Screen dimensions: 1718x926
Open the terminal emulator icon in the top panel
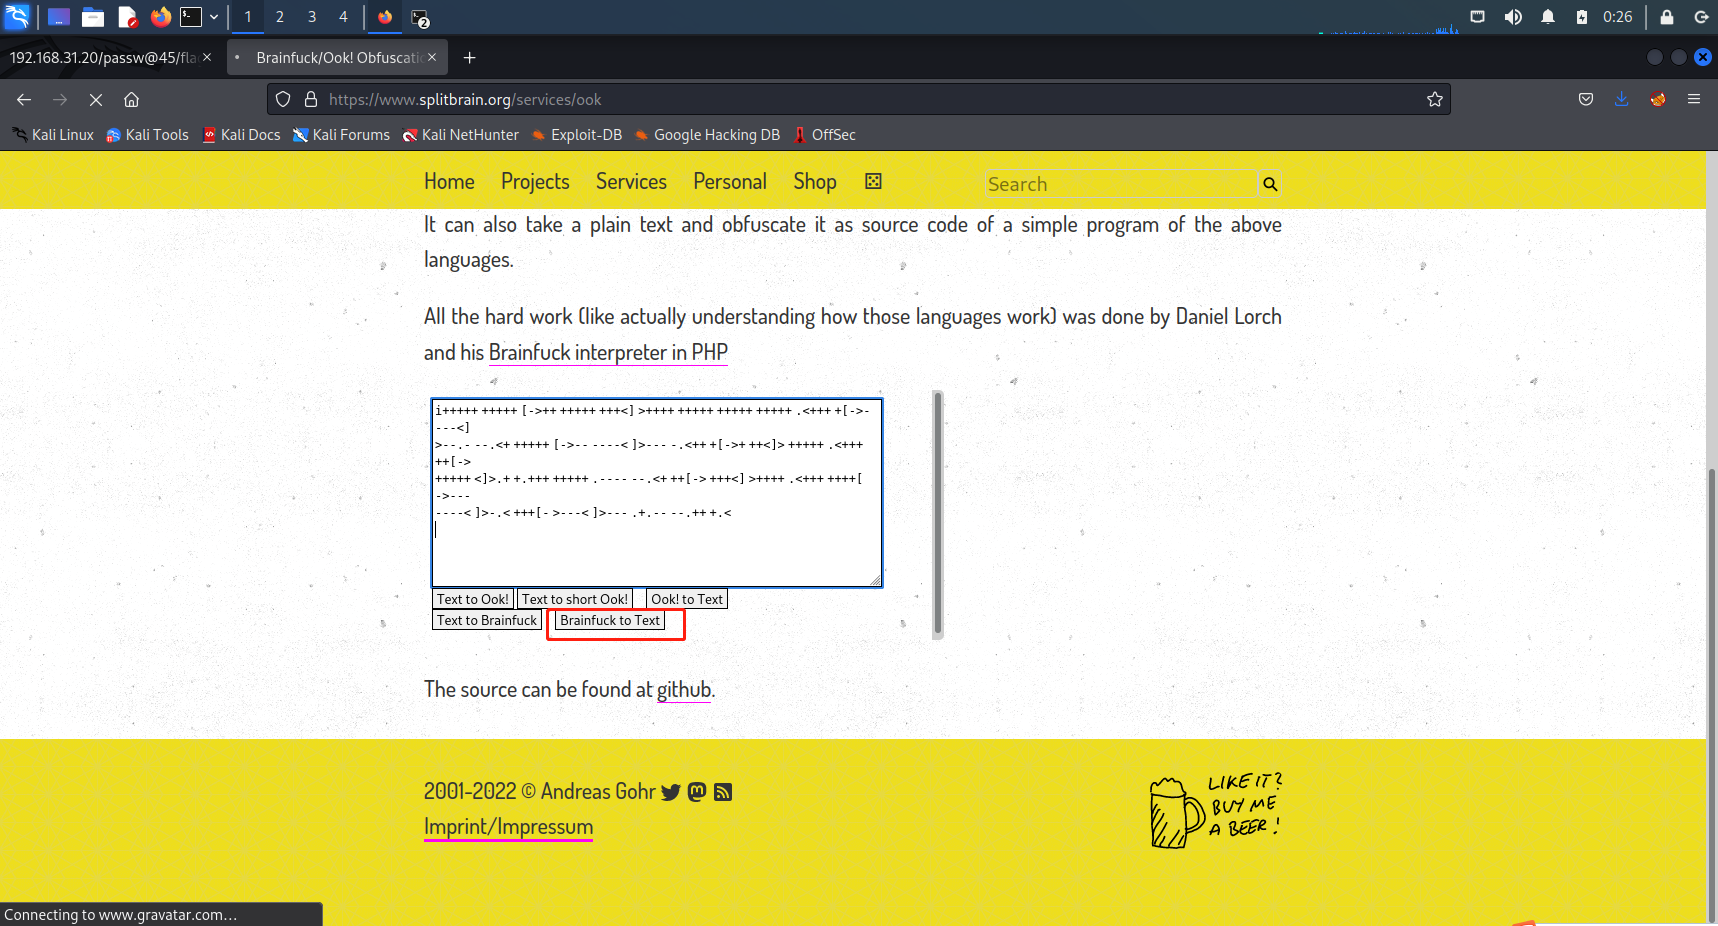pyautogui.click(x=191, y=17)
